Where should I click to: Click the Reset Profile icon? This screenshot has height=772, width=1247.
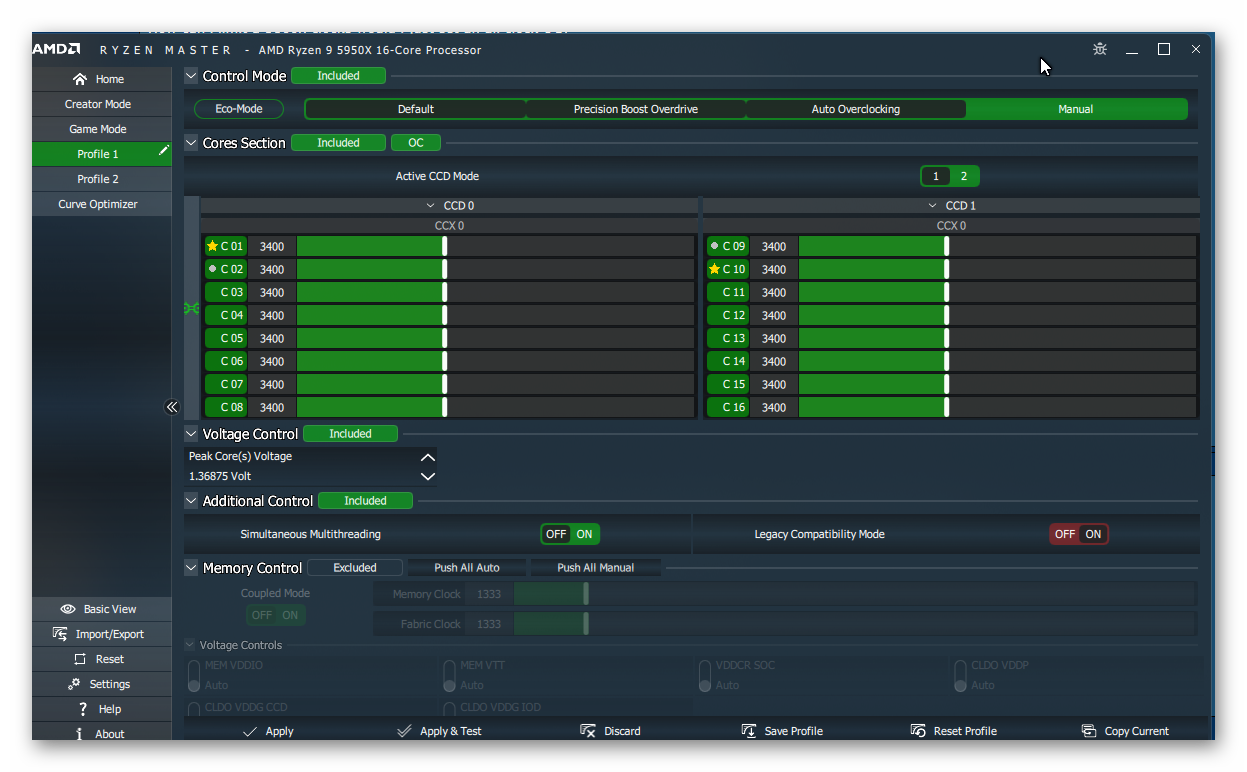(x=918, y=731)
